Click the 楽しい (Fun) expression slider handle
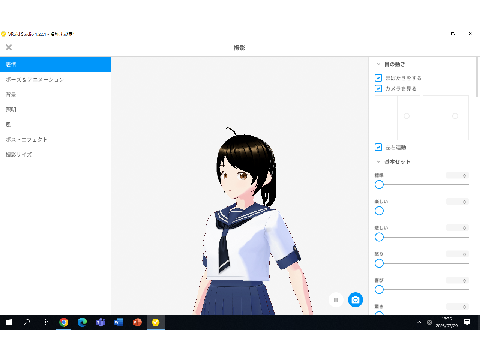 click(379, 211)
